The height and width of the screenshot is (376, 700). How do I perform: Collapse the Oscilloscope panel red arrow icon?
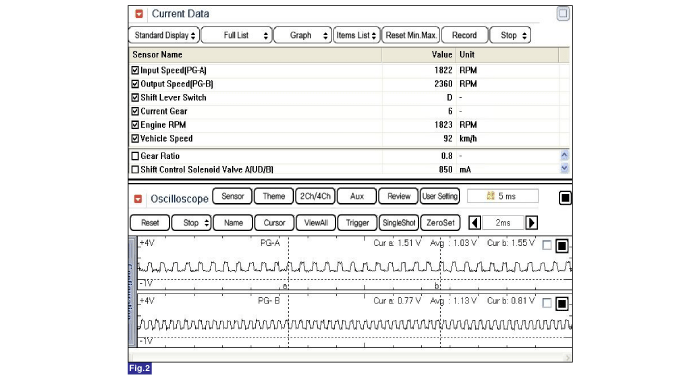138,199
